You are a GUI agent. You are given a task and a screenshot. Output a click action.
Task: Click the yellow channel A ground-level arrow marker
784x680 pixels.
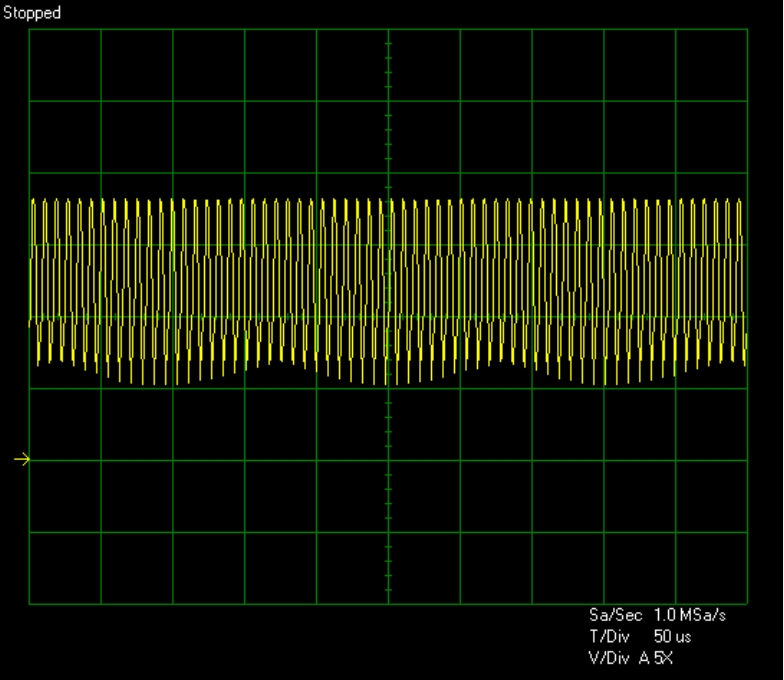click(x=22, y=459)
